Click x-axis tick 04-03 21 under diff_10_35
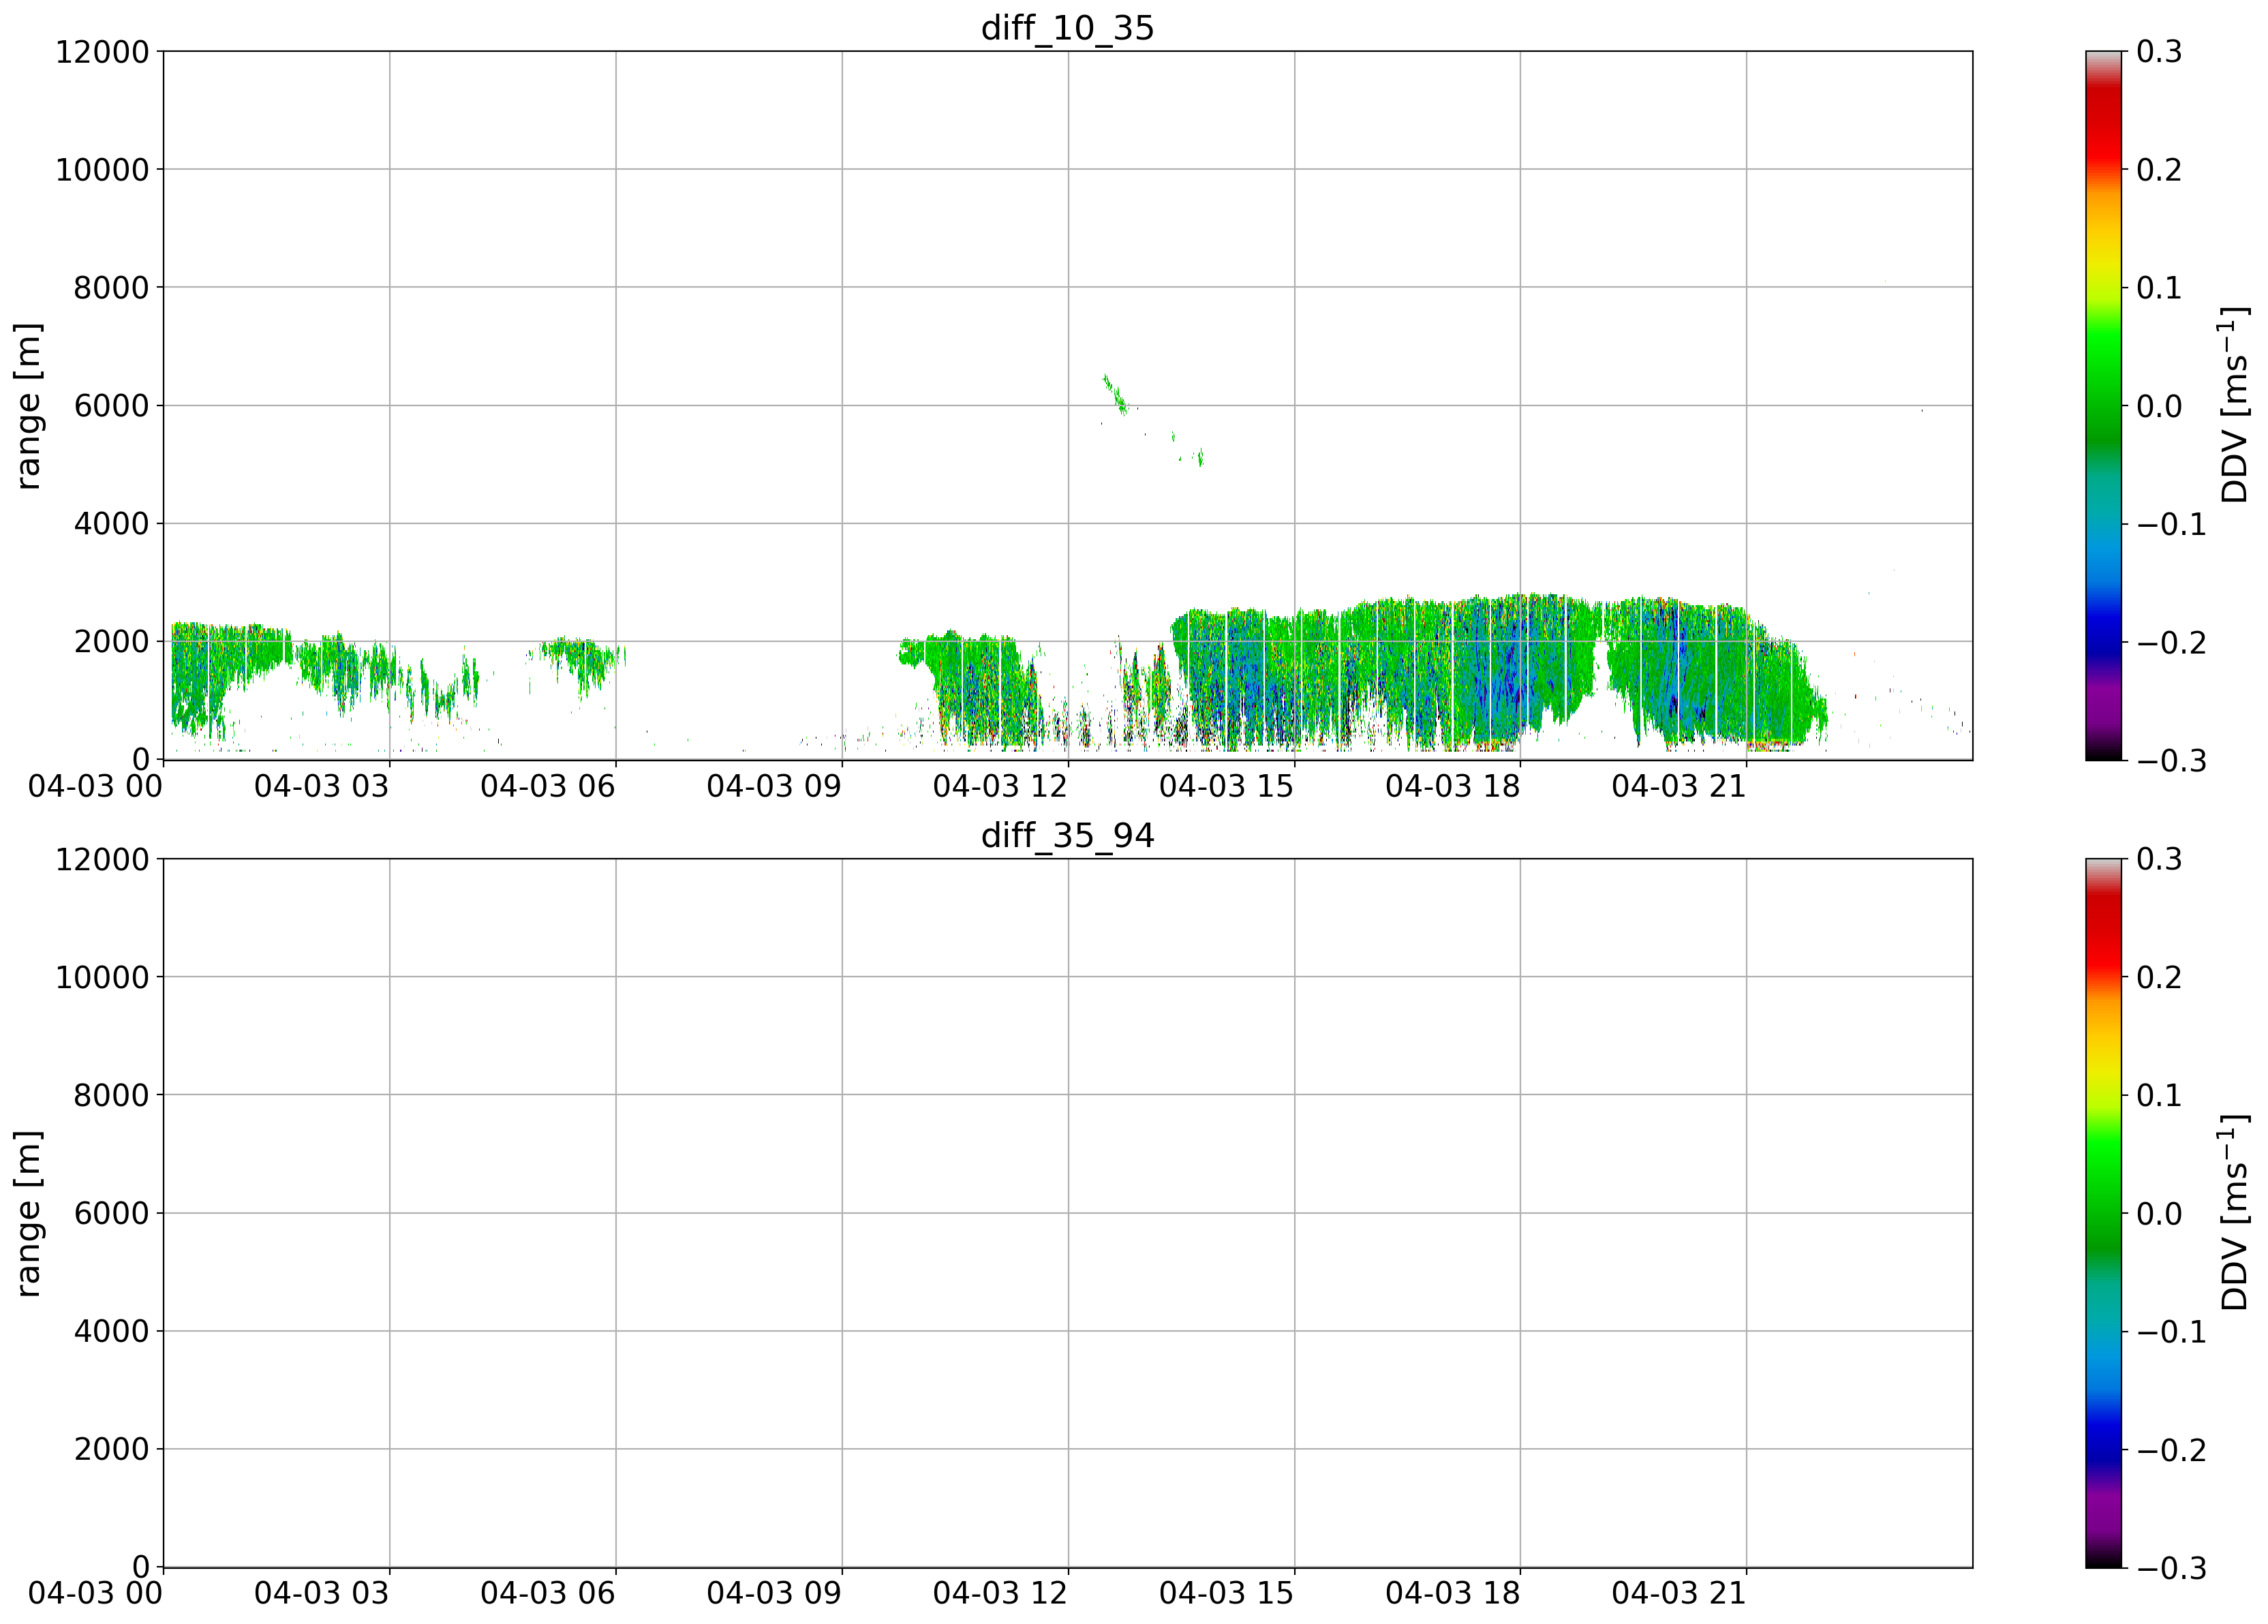The image size is (2268, 1624). [1679, 786]
